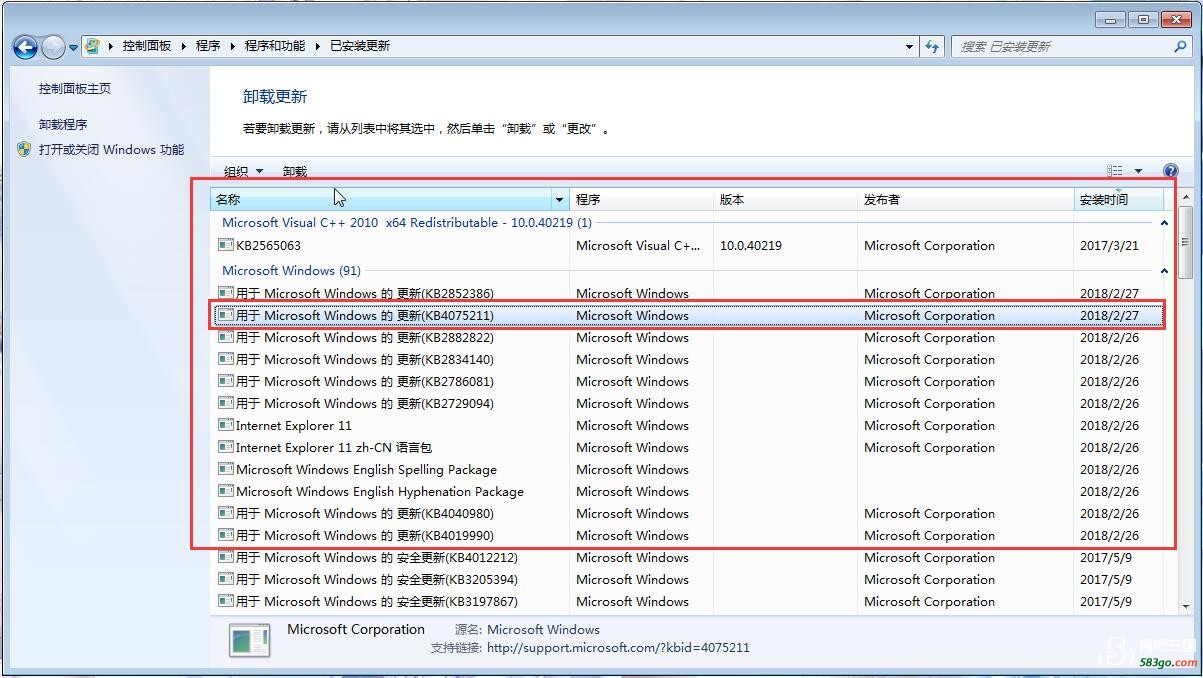The width and height of the screenshot is (1203, 678).
Task: Click the scrollbar up arrow
Action: pos(1186,196)
